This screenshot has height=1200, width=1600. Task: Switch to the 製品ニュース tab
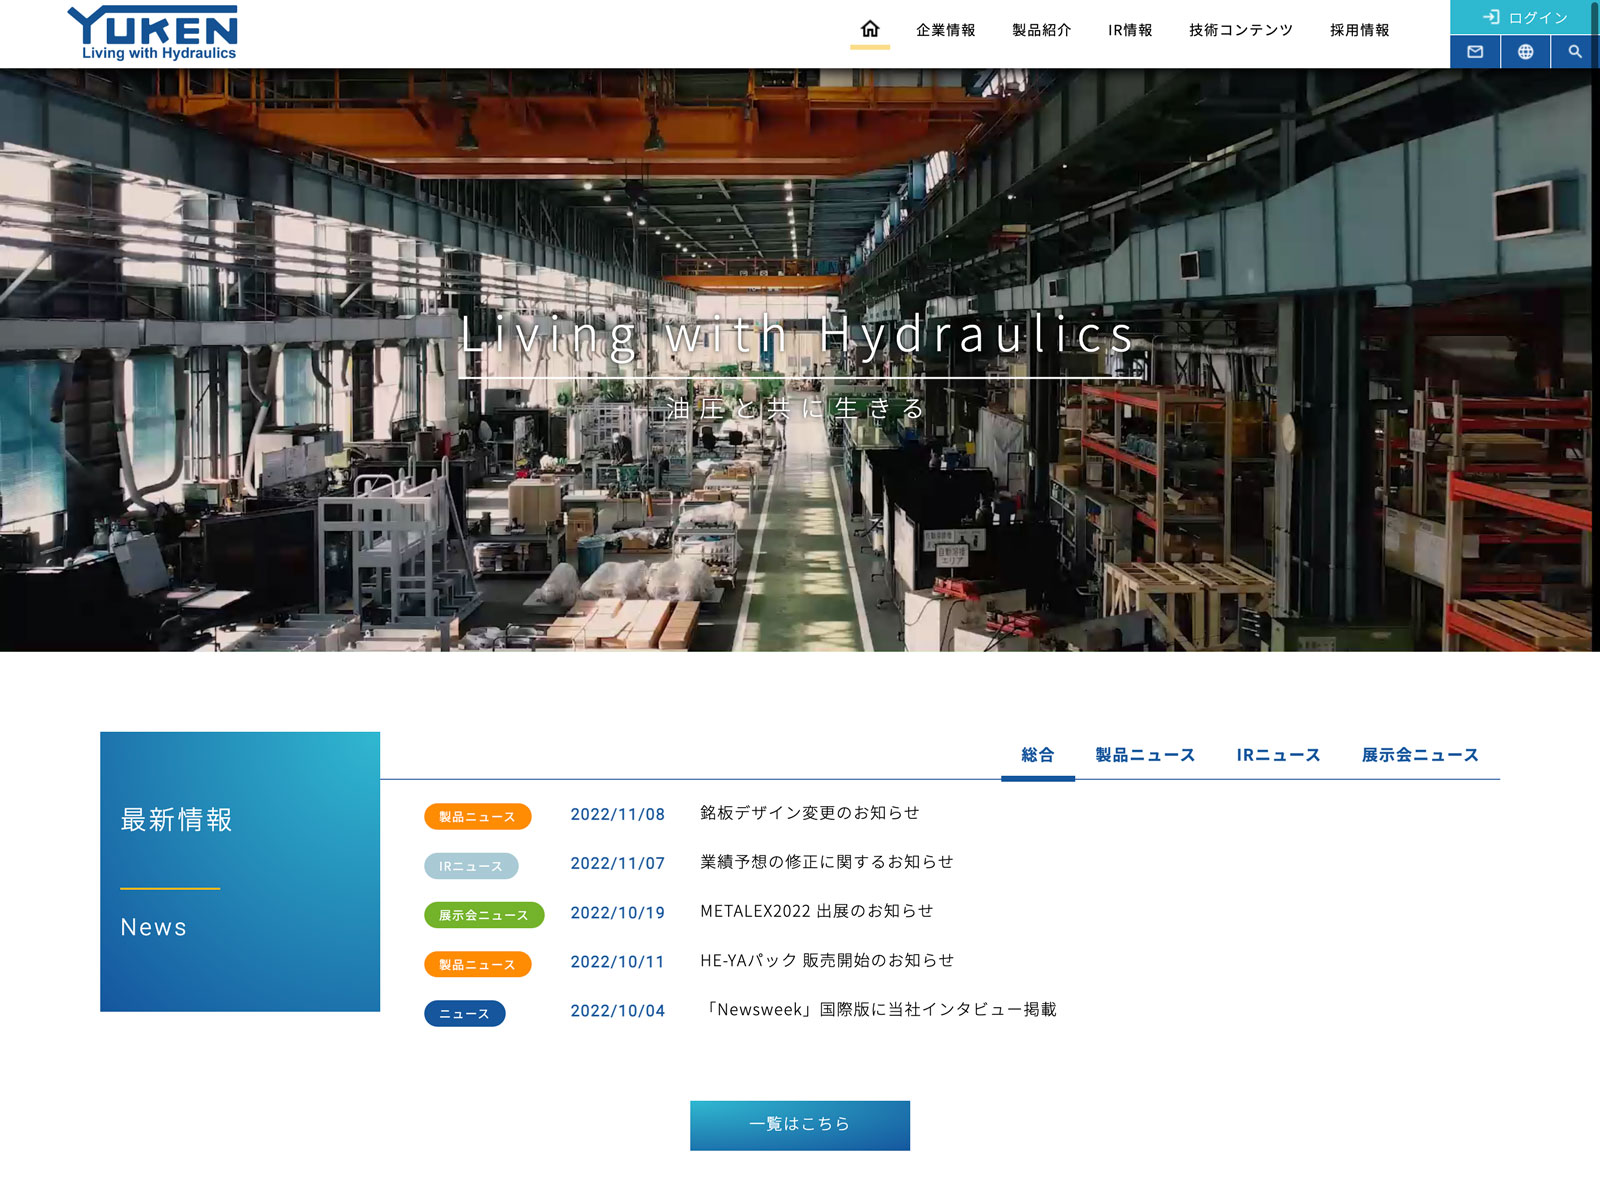1145,755
